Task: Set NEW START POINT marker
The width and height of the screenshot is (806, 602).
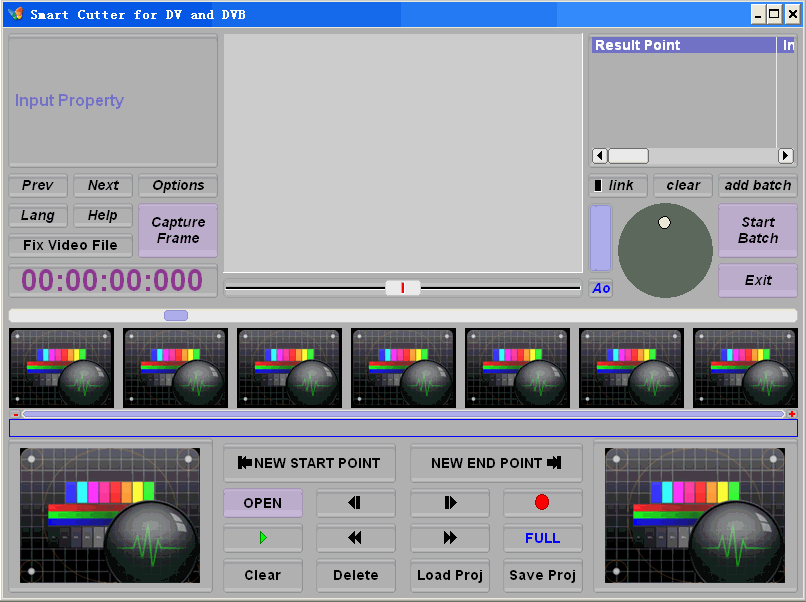Action: click(309, 463)
